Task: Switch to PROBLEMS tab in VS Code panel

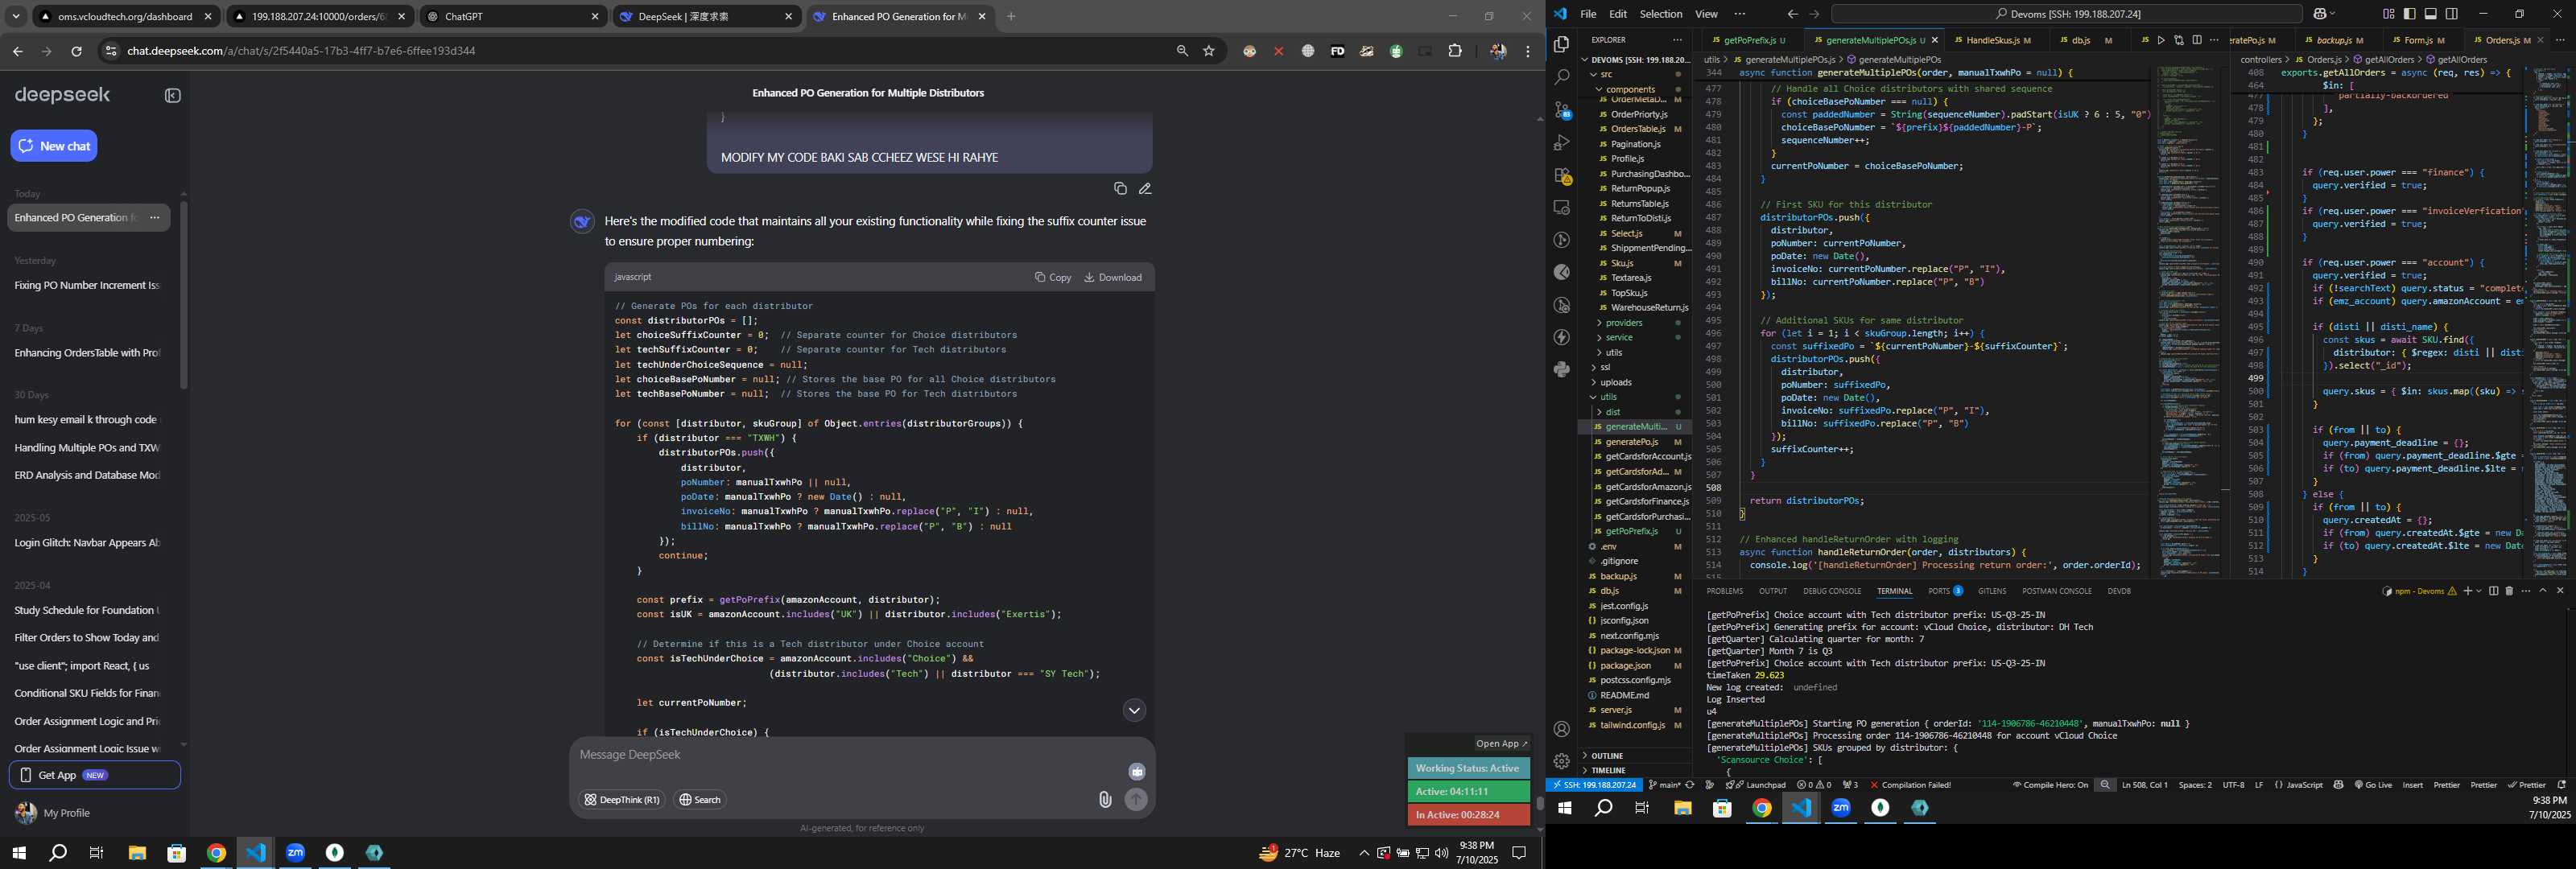Action: tap(1725, 591)
